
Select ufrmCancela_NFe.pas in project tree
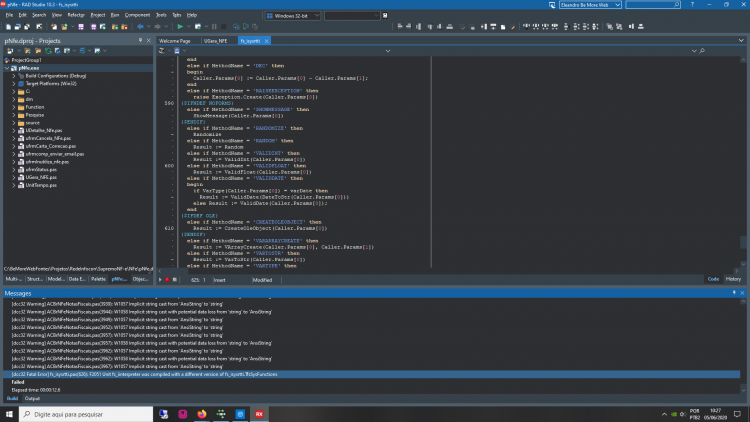tap(48, 138)
